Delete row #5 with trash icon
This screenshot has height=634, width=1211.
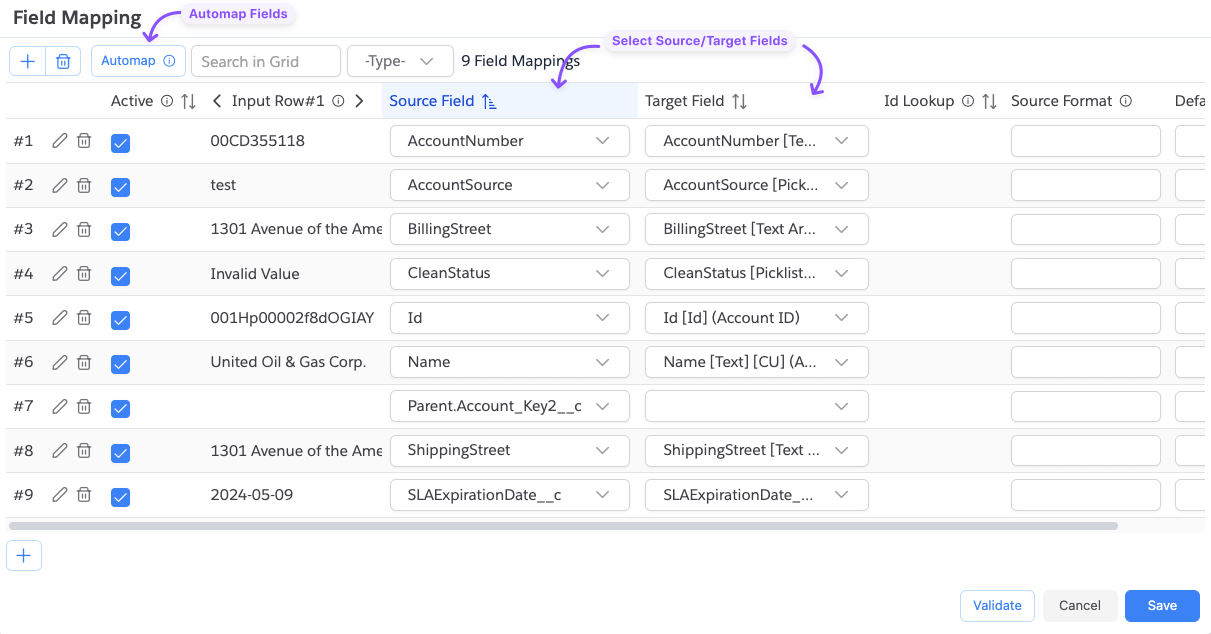tap(84, 318)
